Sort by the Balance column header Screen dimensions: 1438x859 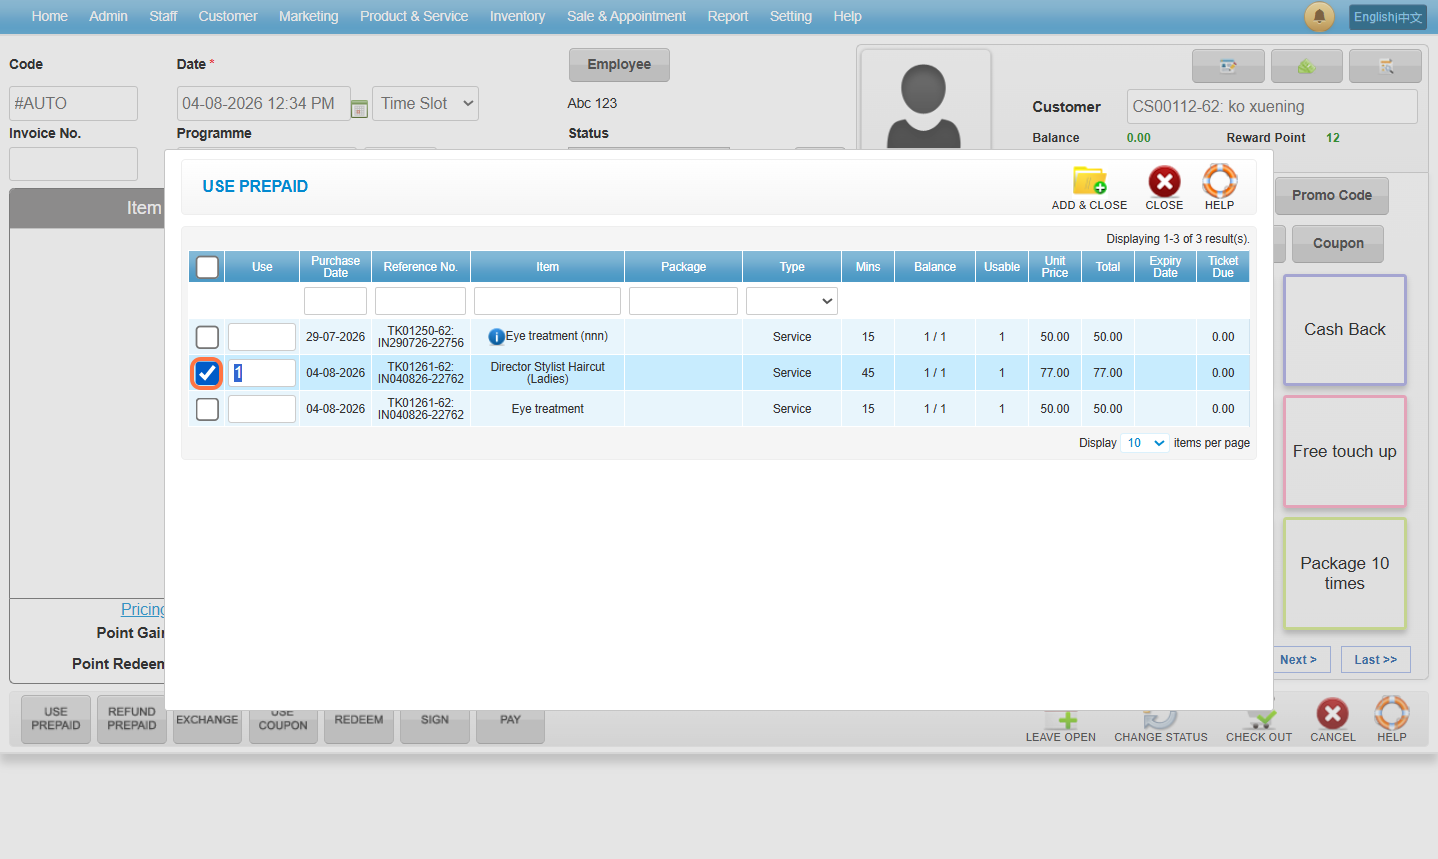pyautogui.click(x=935, y=267)
